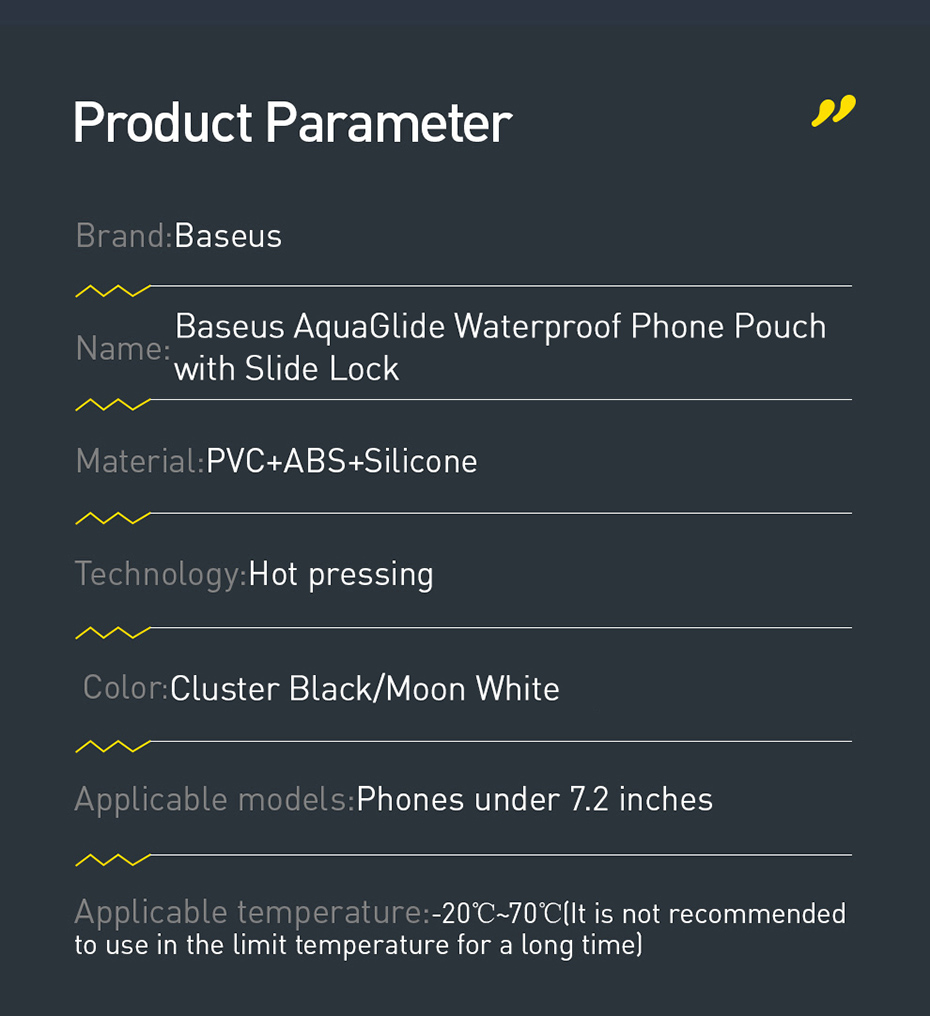Click the yellow zigzag below the Color row

pos(112,747)
